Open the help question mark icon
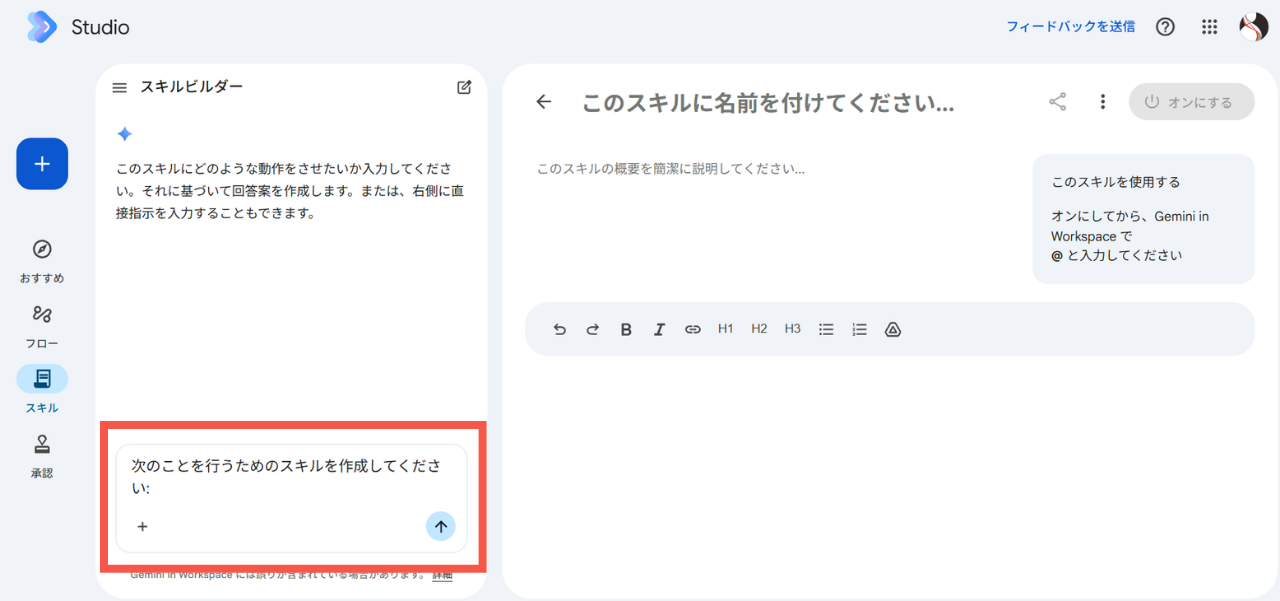 coord(1165,27)
